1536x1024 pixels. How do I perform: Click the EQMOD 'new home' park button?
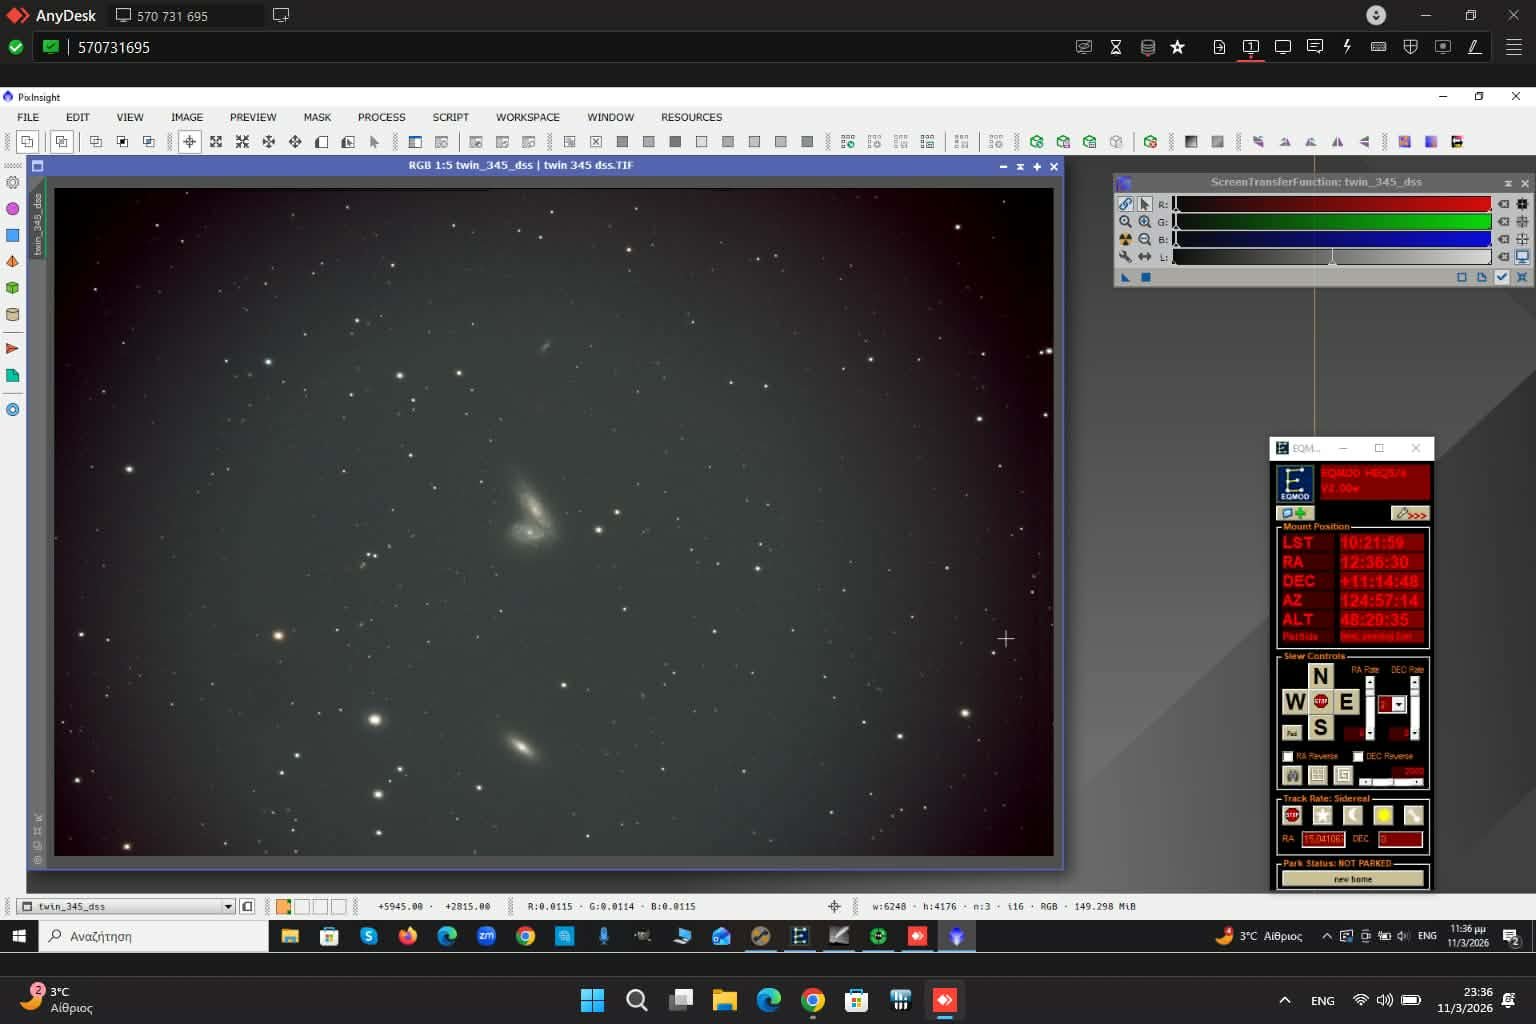click(1352, 879)
